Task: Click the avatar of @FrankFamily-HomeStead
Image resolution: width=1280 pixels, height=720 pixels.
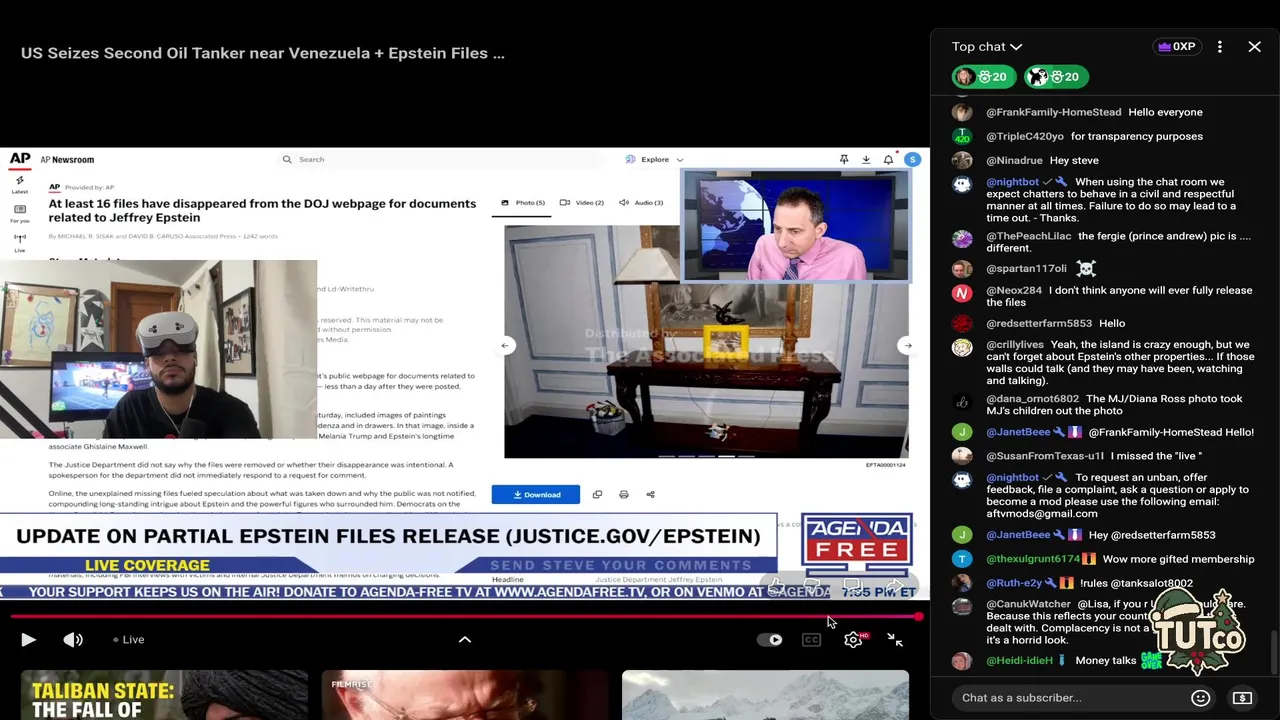Action: coord(962,112)
